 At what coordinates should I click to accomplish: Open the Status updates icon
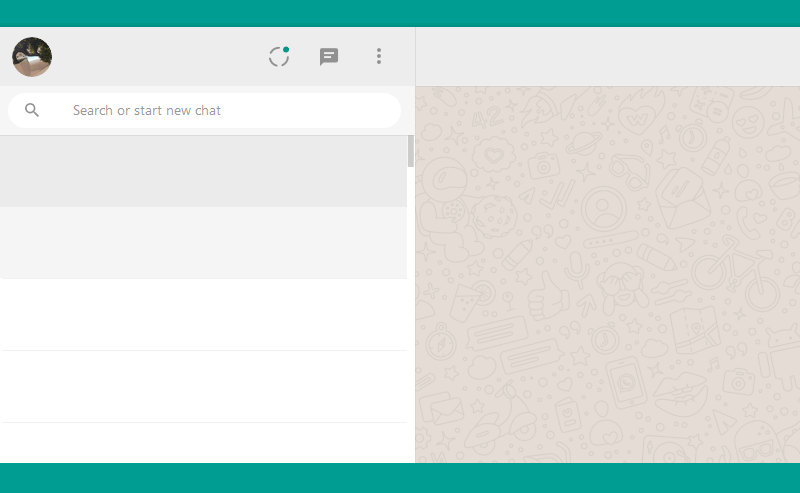click(x=279, y=56)
